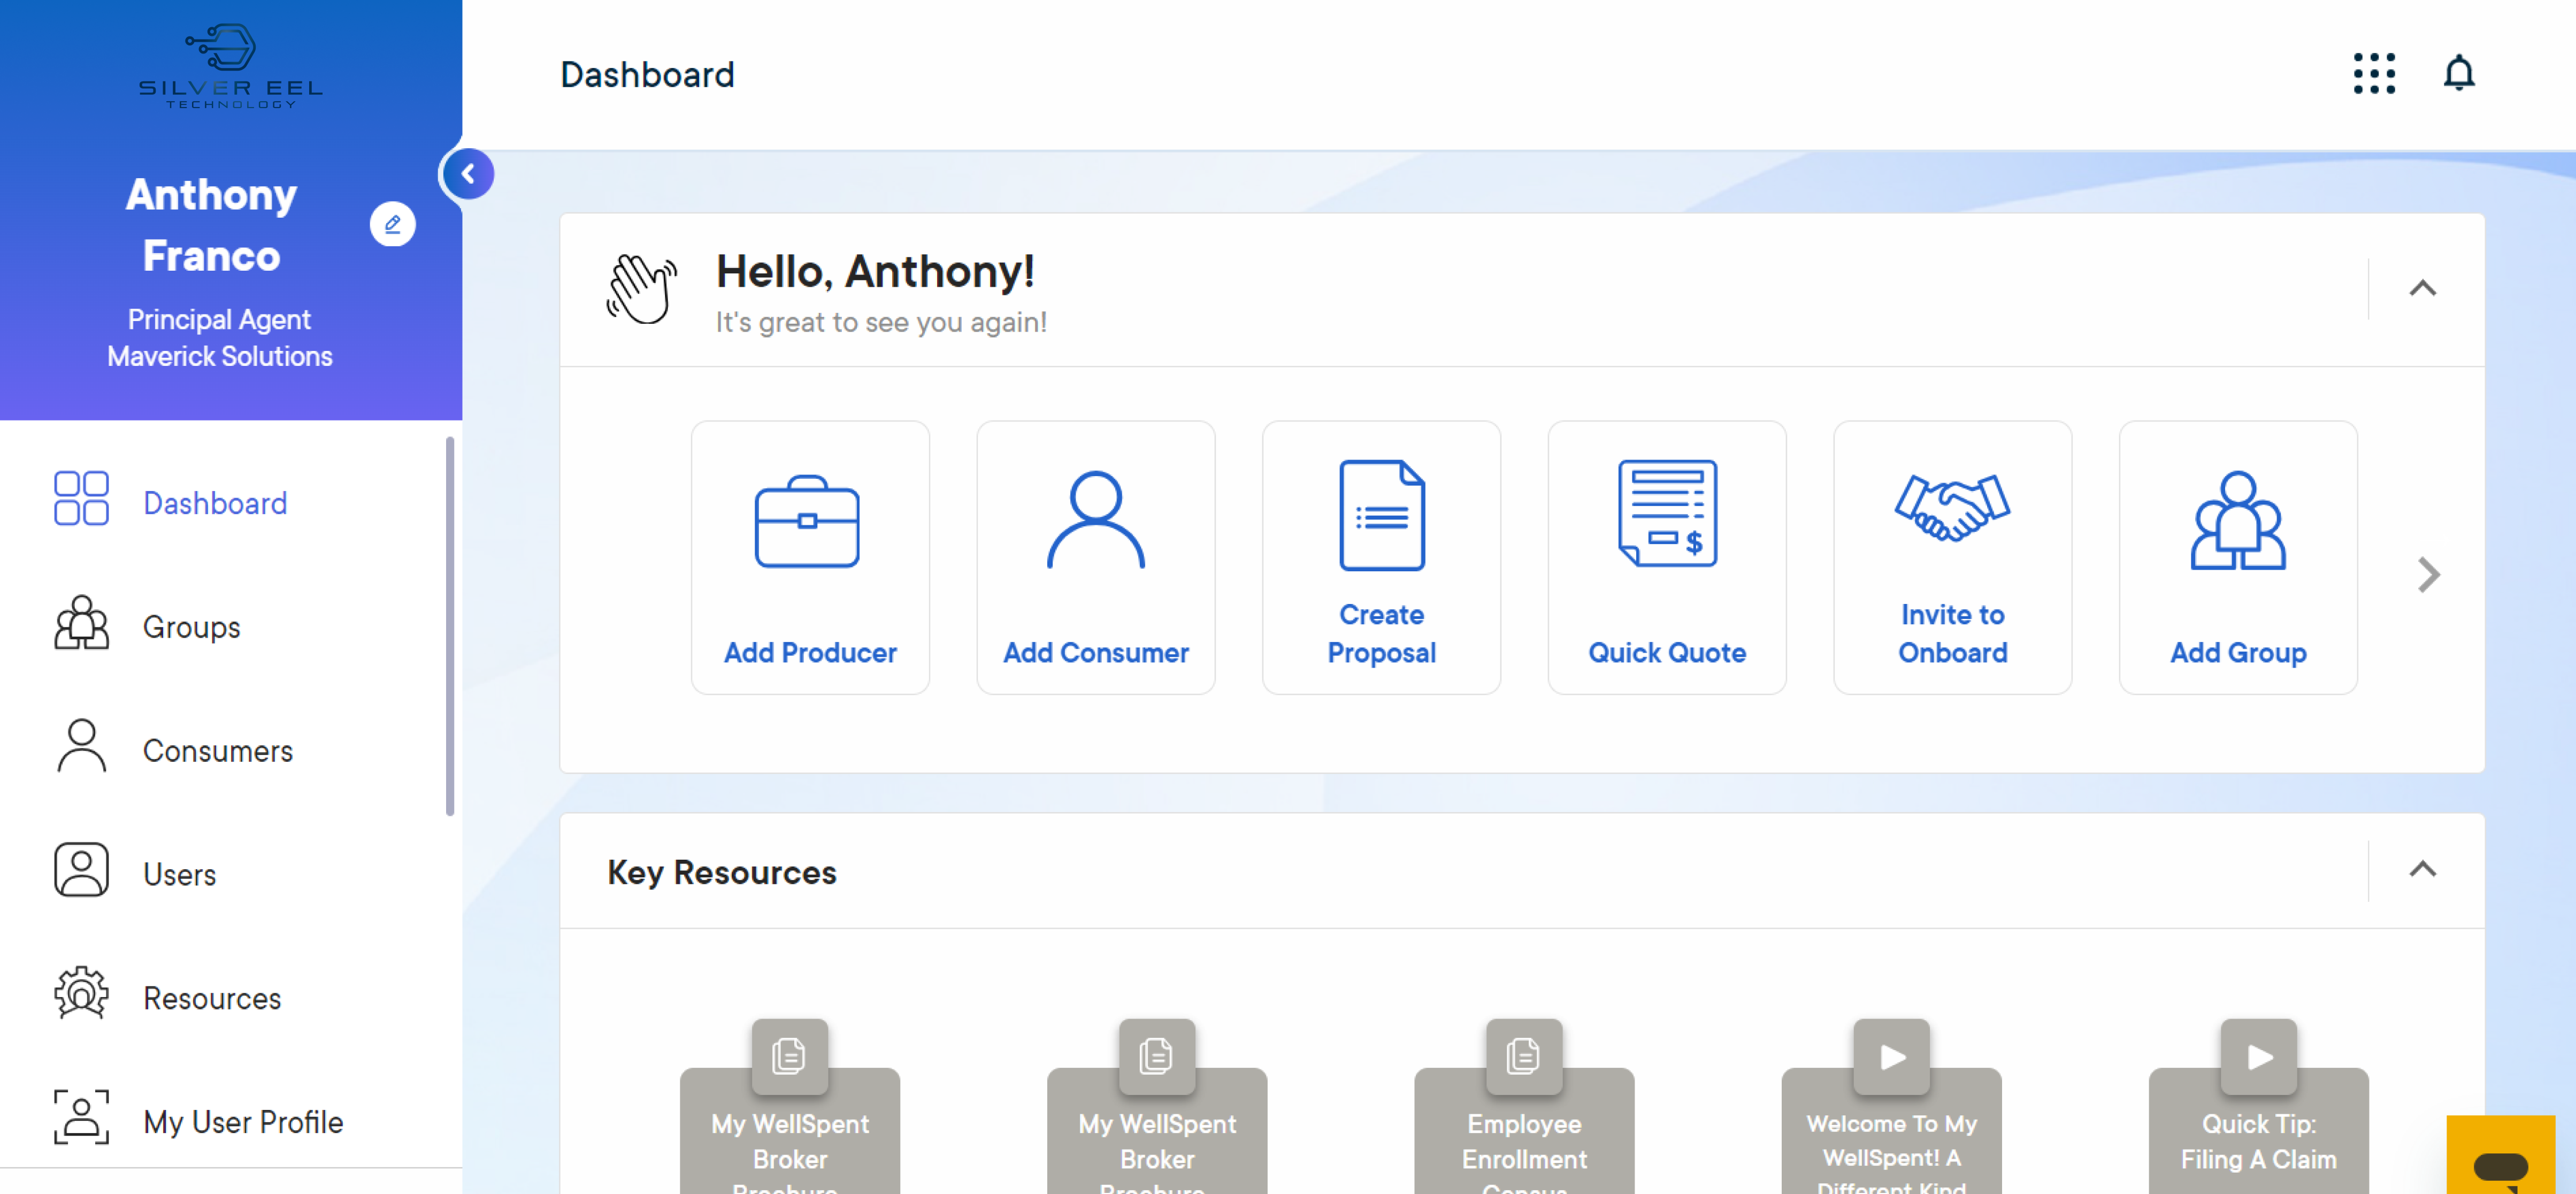This screenshot has height=1194, width=2576.
Task: Click the Users badge icon in sidebar
Action: tap(81, 870)
